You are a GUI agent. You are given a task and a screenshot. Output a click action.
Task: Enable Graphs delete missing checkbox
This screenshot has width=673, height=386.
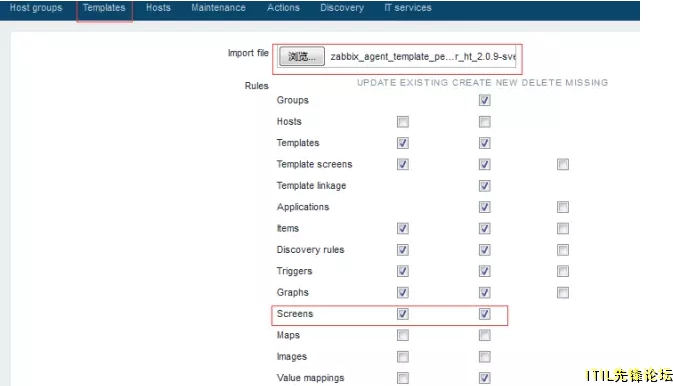[x=563, y=293]
